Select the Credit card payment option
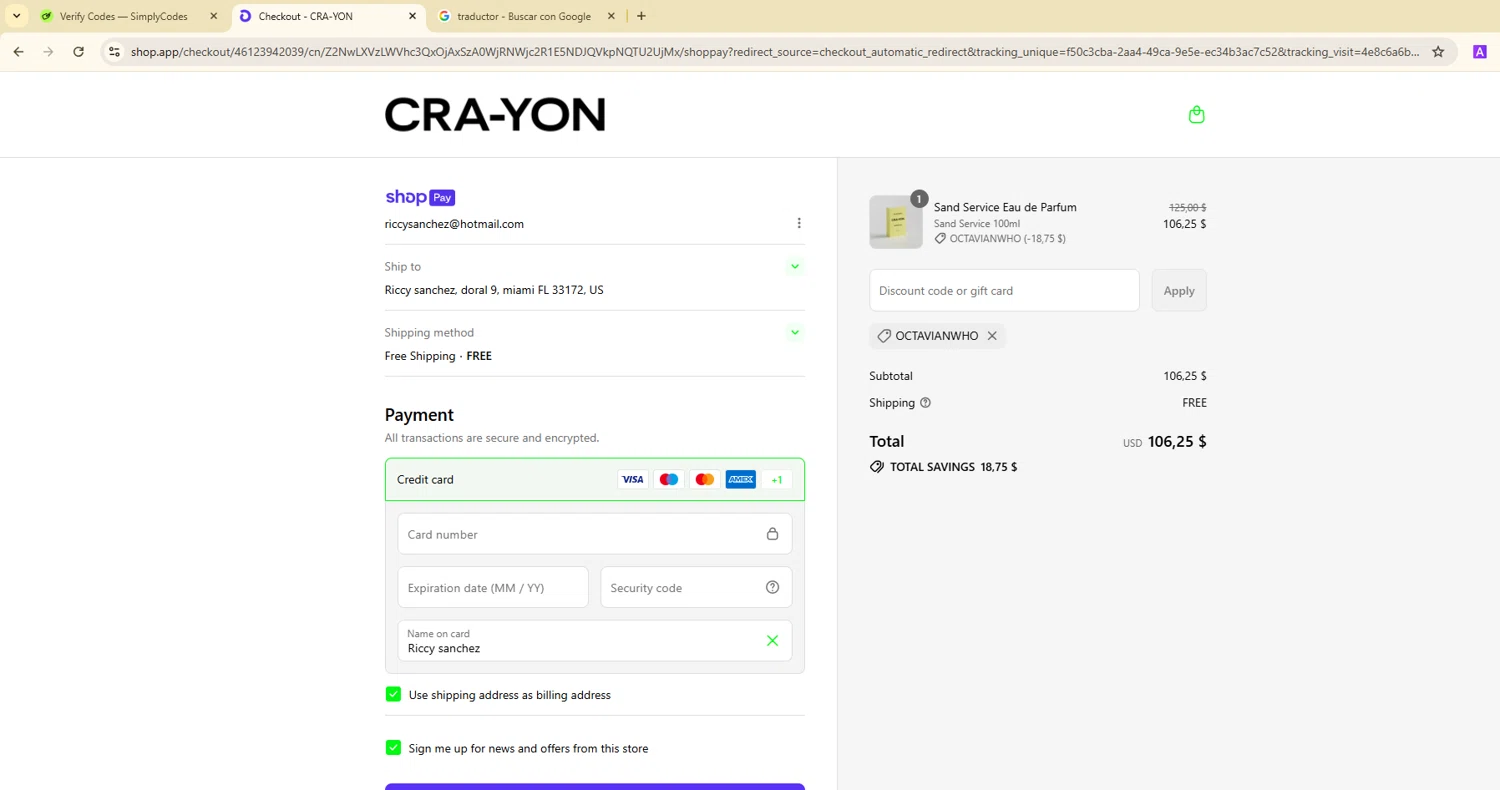 pos(595,480)
